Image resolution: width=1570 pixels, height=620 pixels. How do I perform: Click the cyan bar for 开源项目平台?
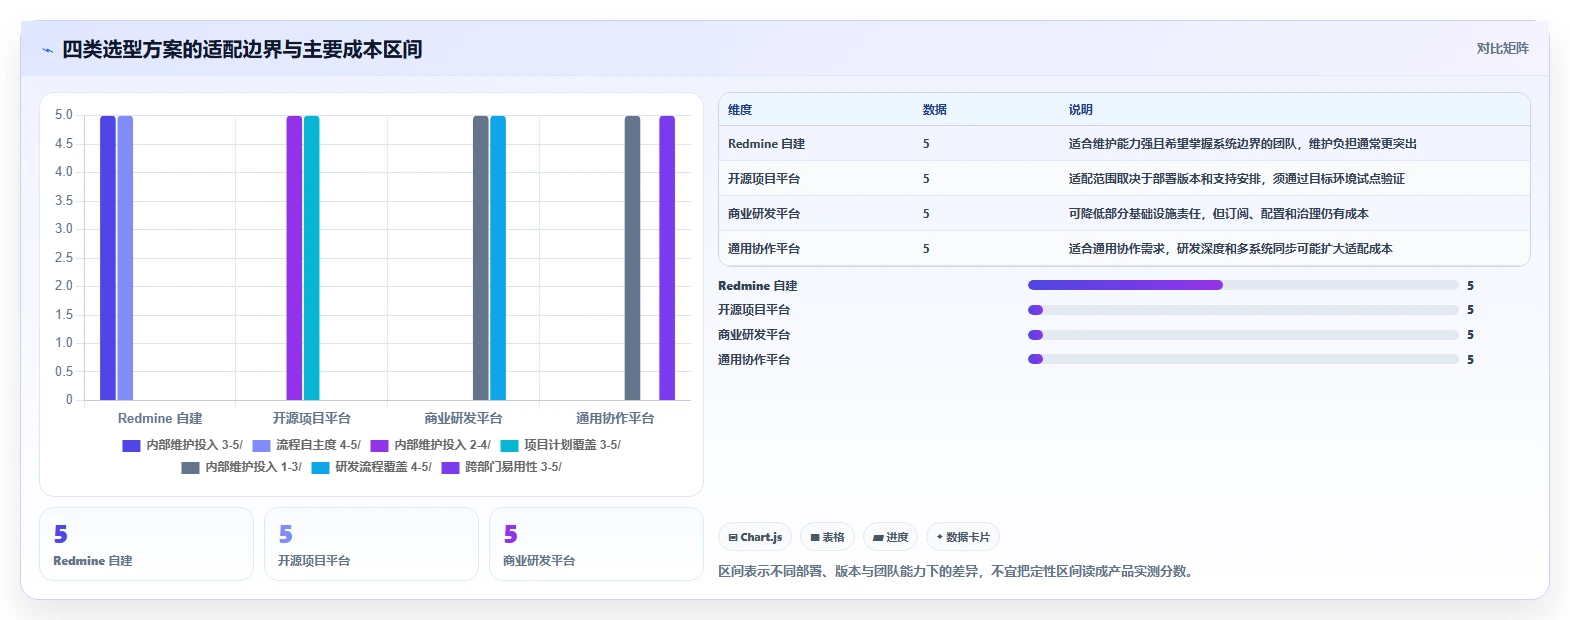point(311,258)
